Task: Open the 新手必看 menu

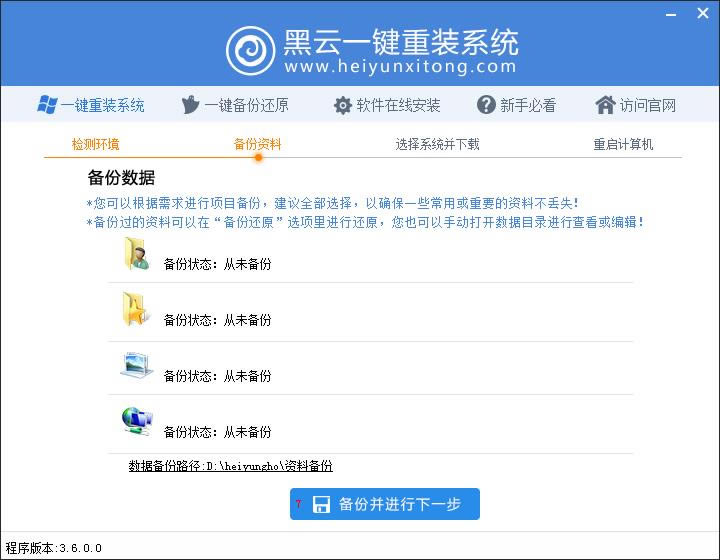Action: click(x=517, y=105)
